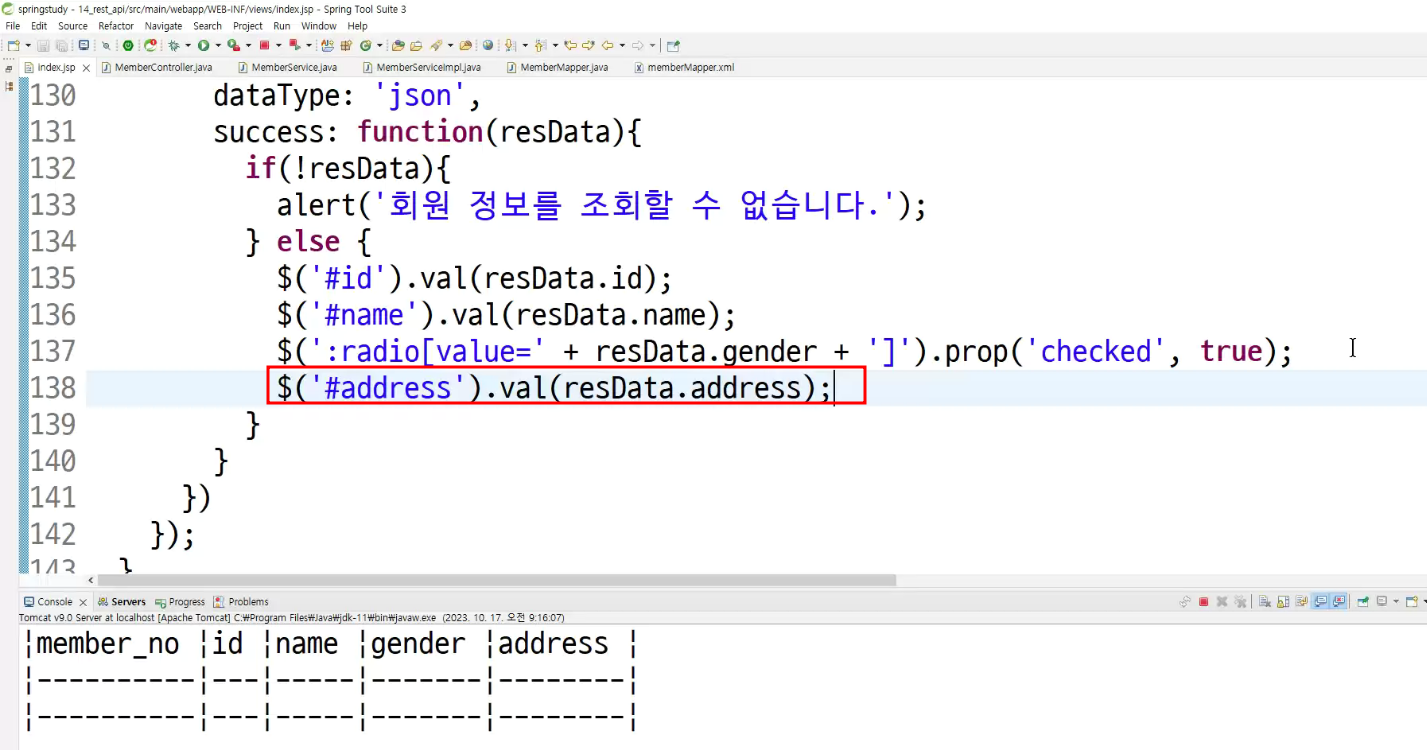Click the Pin Console icon

[1363, 602]
